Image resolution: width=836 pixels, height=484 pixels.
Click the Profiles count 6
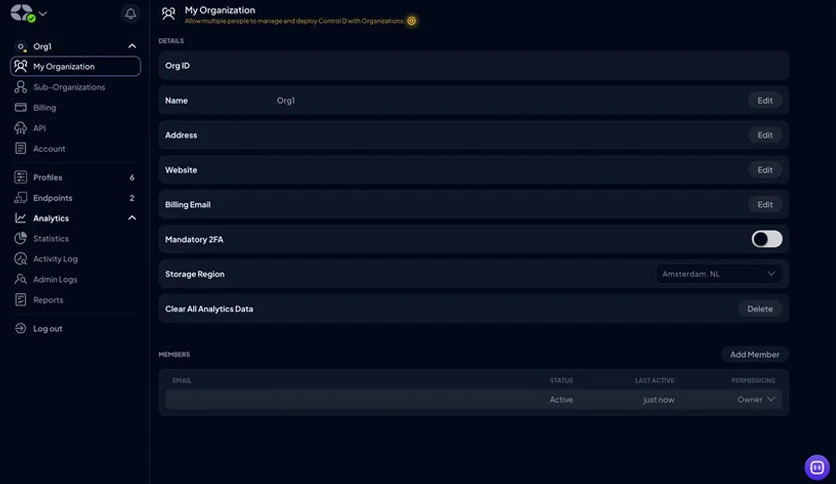132,178
